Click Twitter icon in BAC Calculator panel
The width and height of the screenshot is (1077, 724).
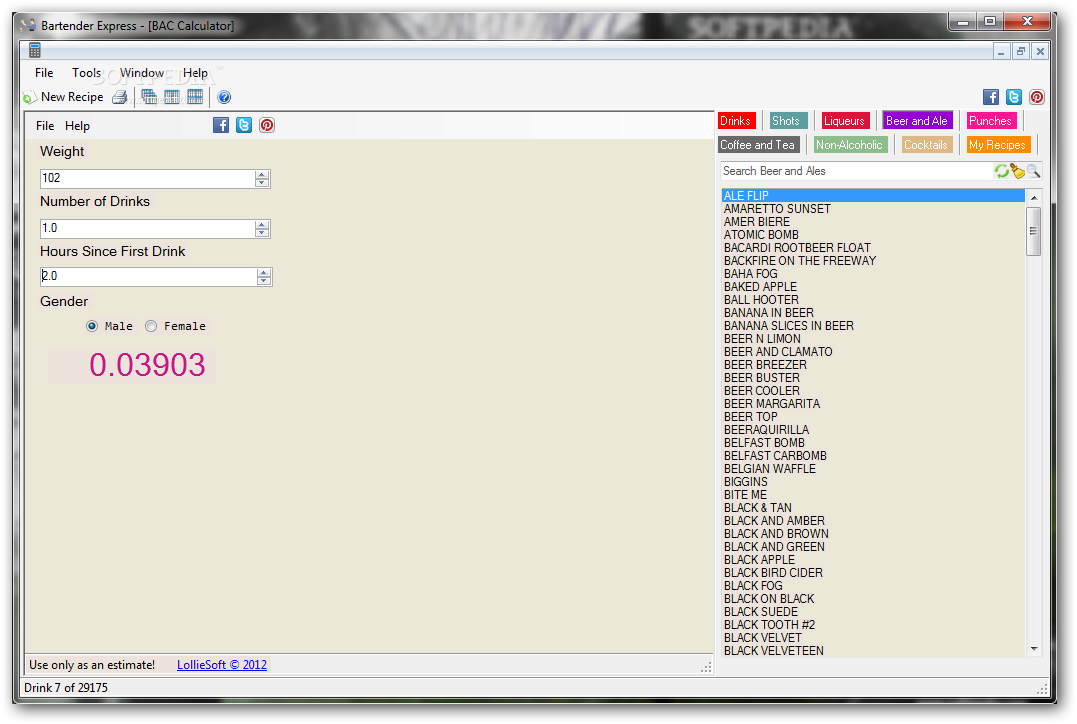244,125
